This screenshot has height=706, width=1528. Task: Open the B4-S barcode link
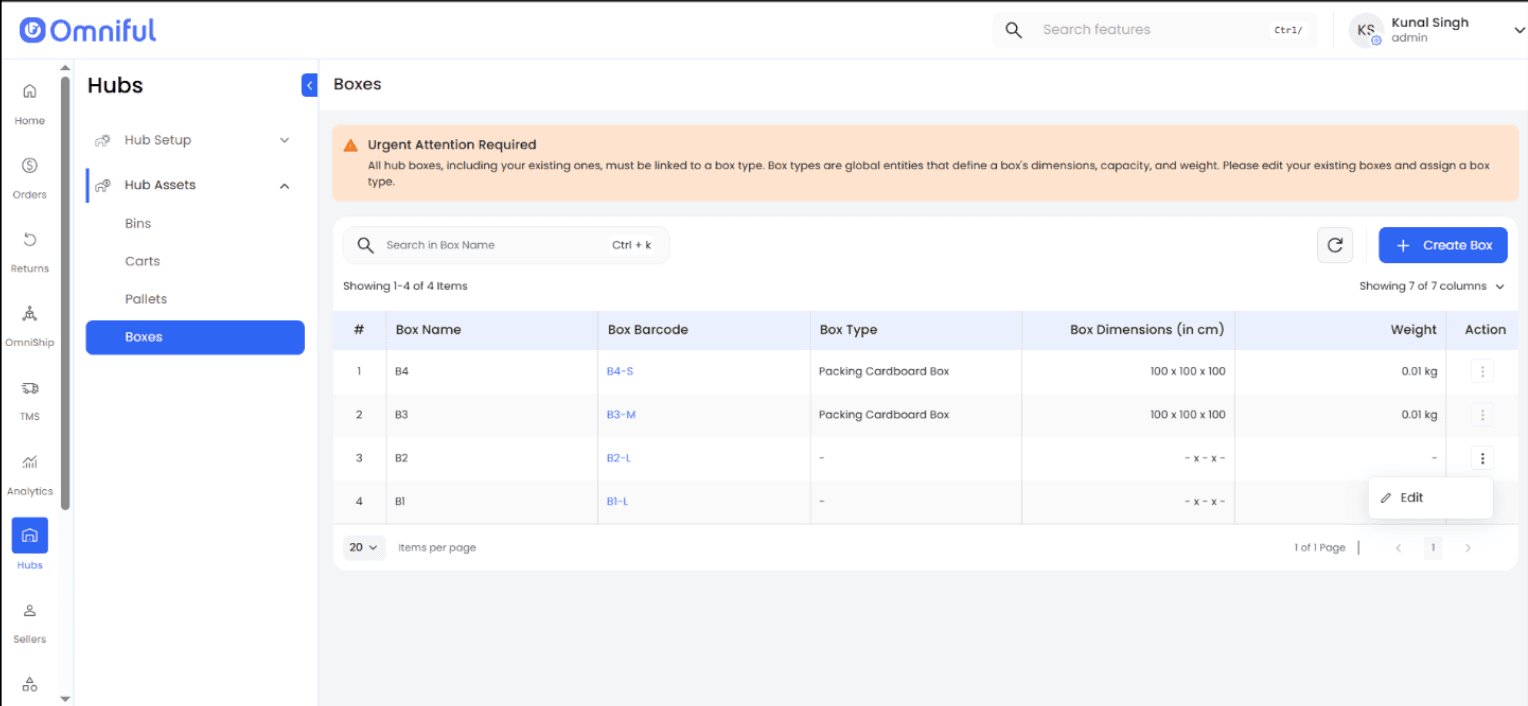(x=620, y=372)
